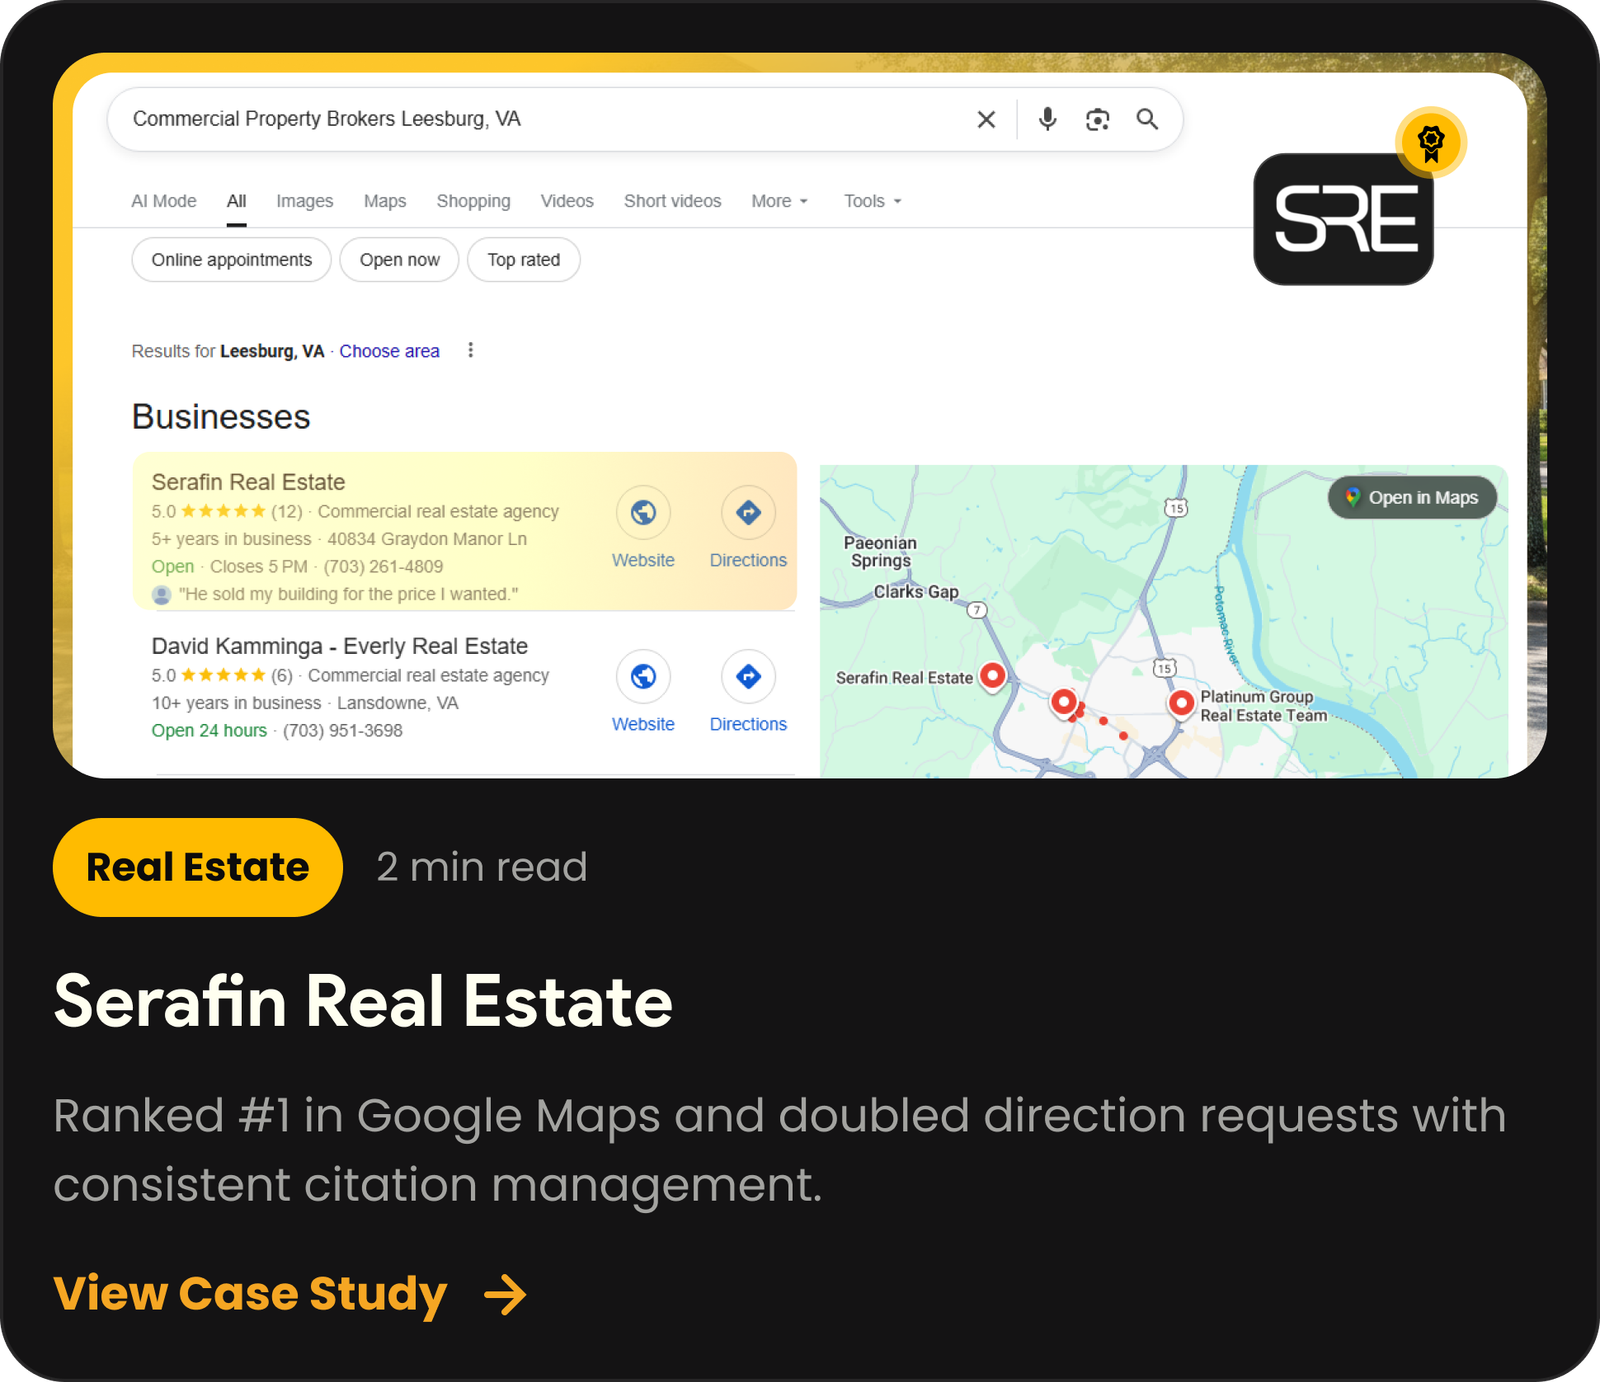Click the reviewer avatar beside the quote
This screenshot has height=1382, width=1600.
coord(161,594)
